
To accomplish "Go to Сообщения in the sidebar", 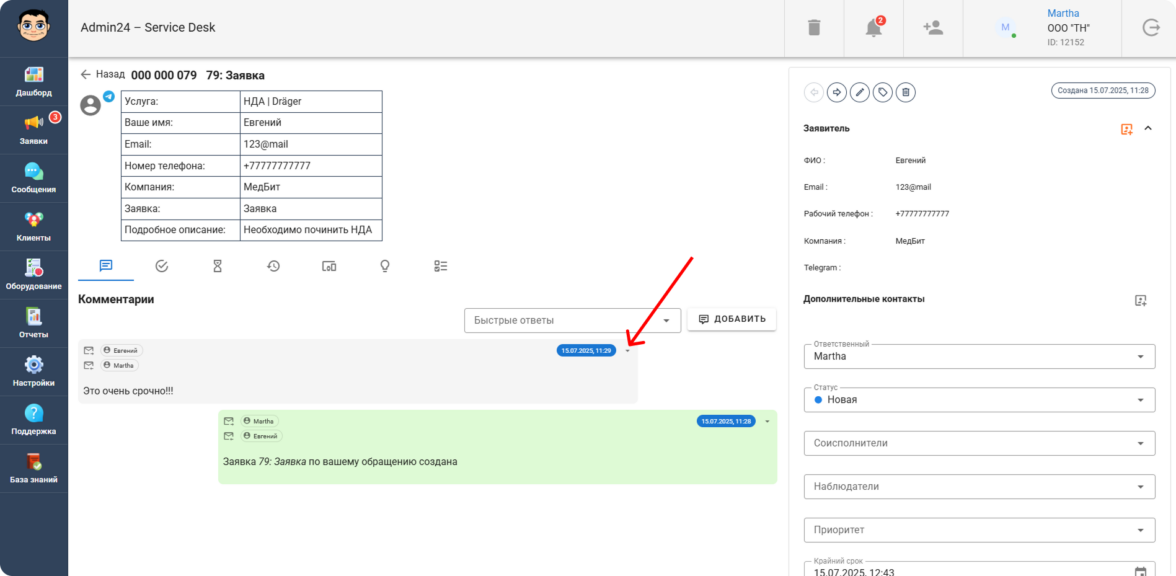I will 34,178.
